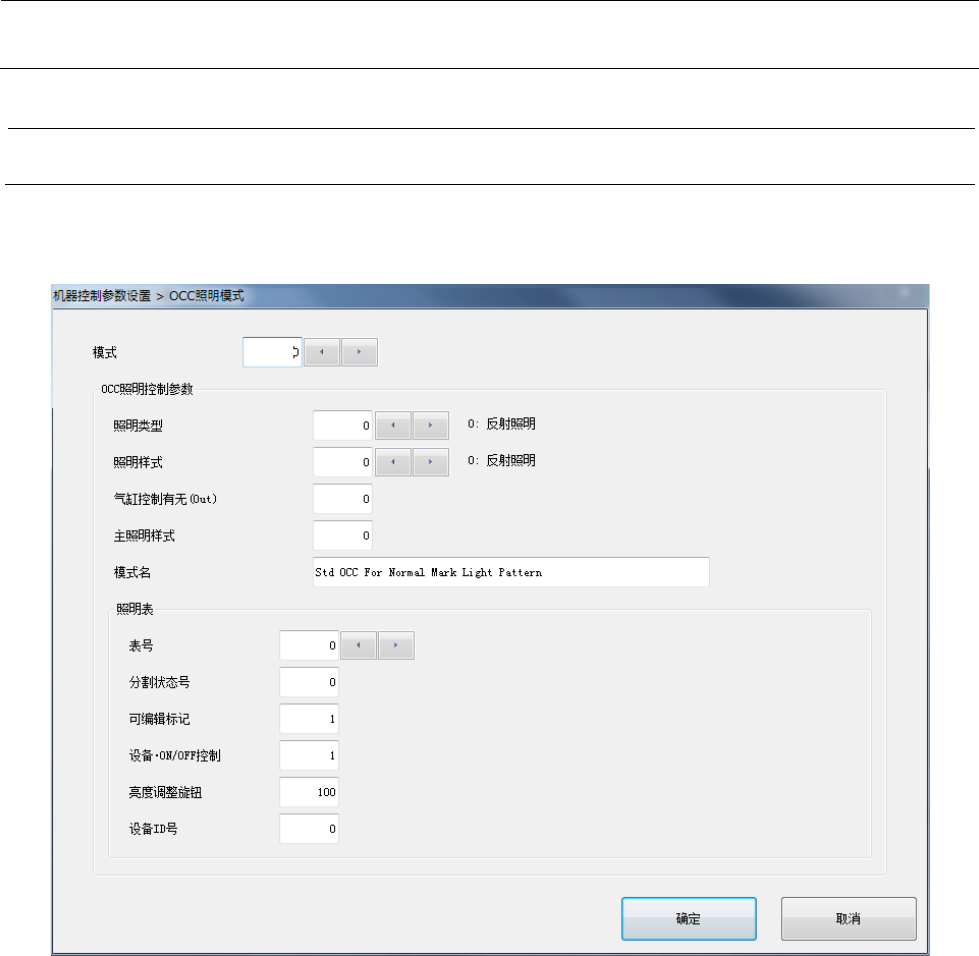Screen dimensions: 979x956
Task: Click the 模式 value input field
Action: point(272,352)
